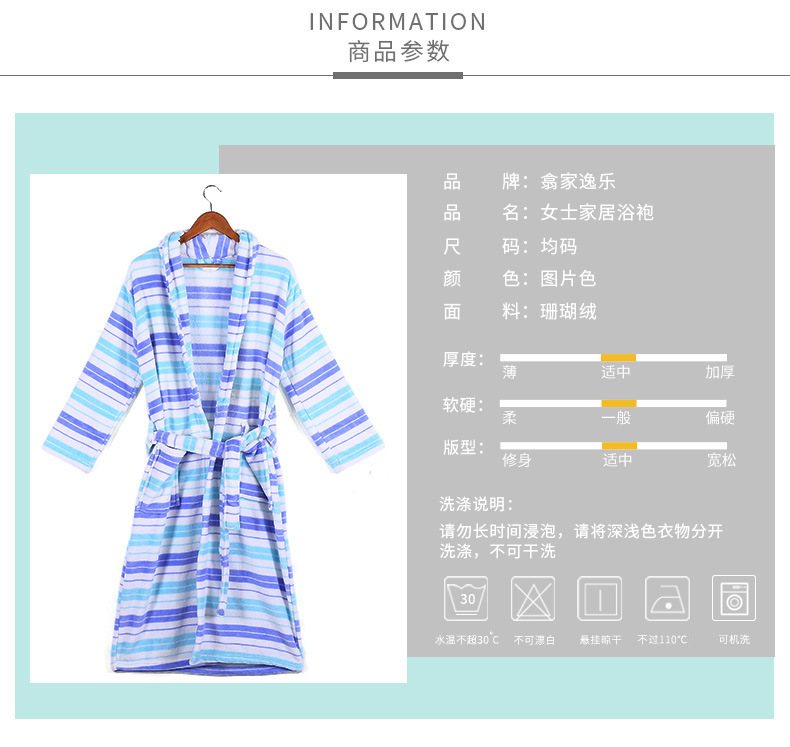Click the 加厚 label on thickness scale
The width and height of the screenshot is (790, 747).
[719, 372]
